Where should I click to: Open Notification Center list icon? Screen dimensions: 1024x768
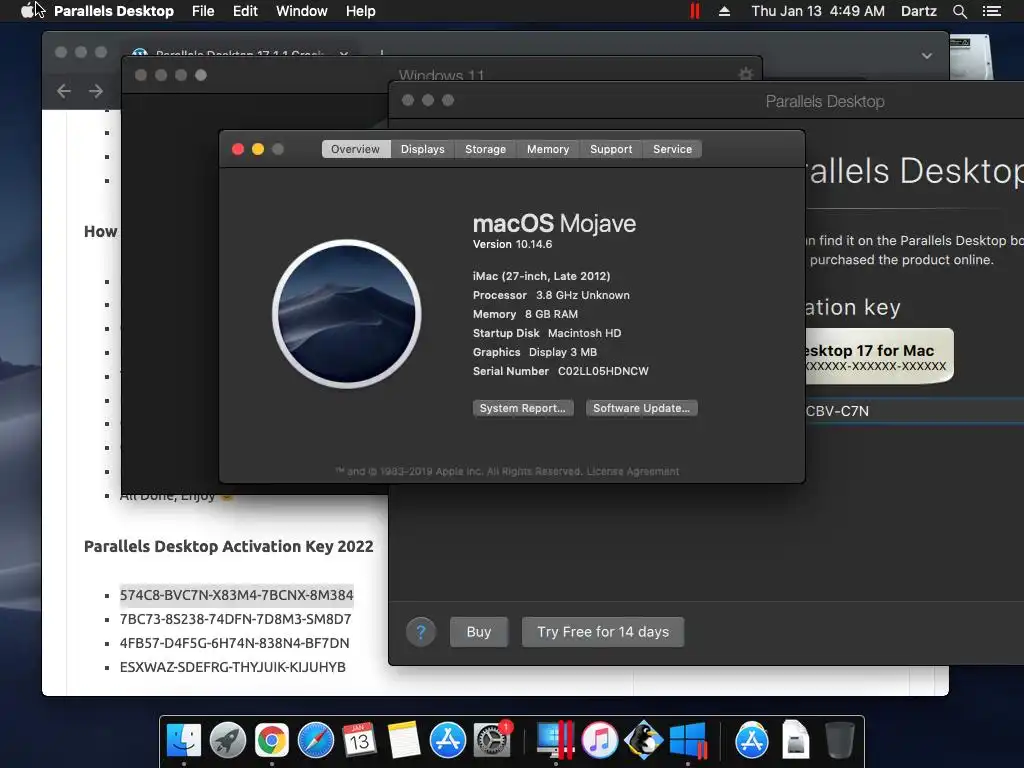pyautogui.click(x=991, y=11)
